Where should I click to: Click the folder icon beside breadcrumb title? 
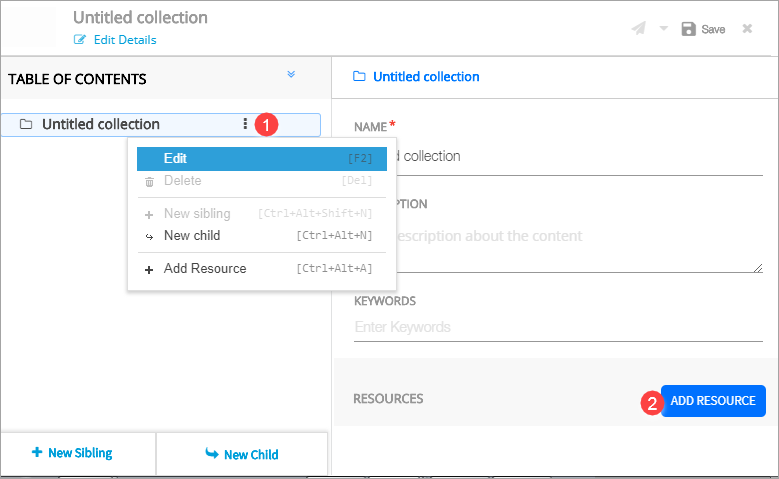click(x=359, y=77)
